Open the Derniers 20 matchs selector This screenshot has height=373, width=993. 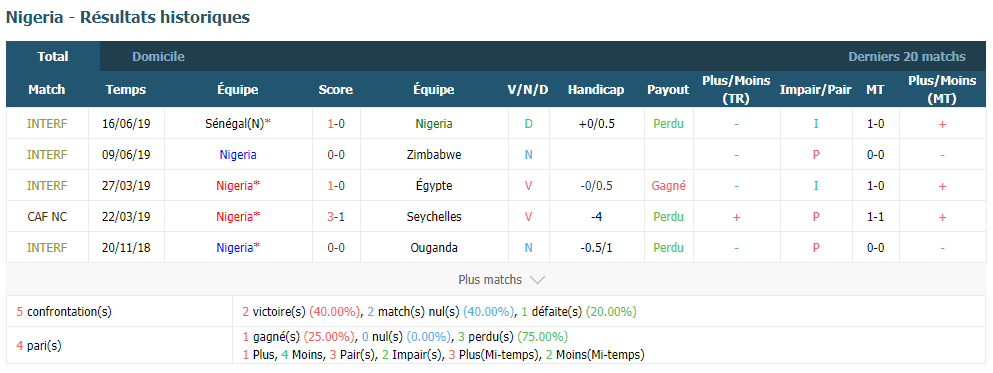(x=907, y=56)
